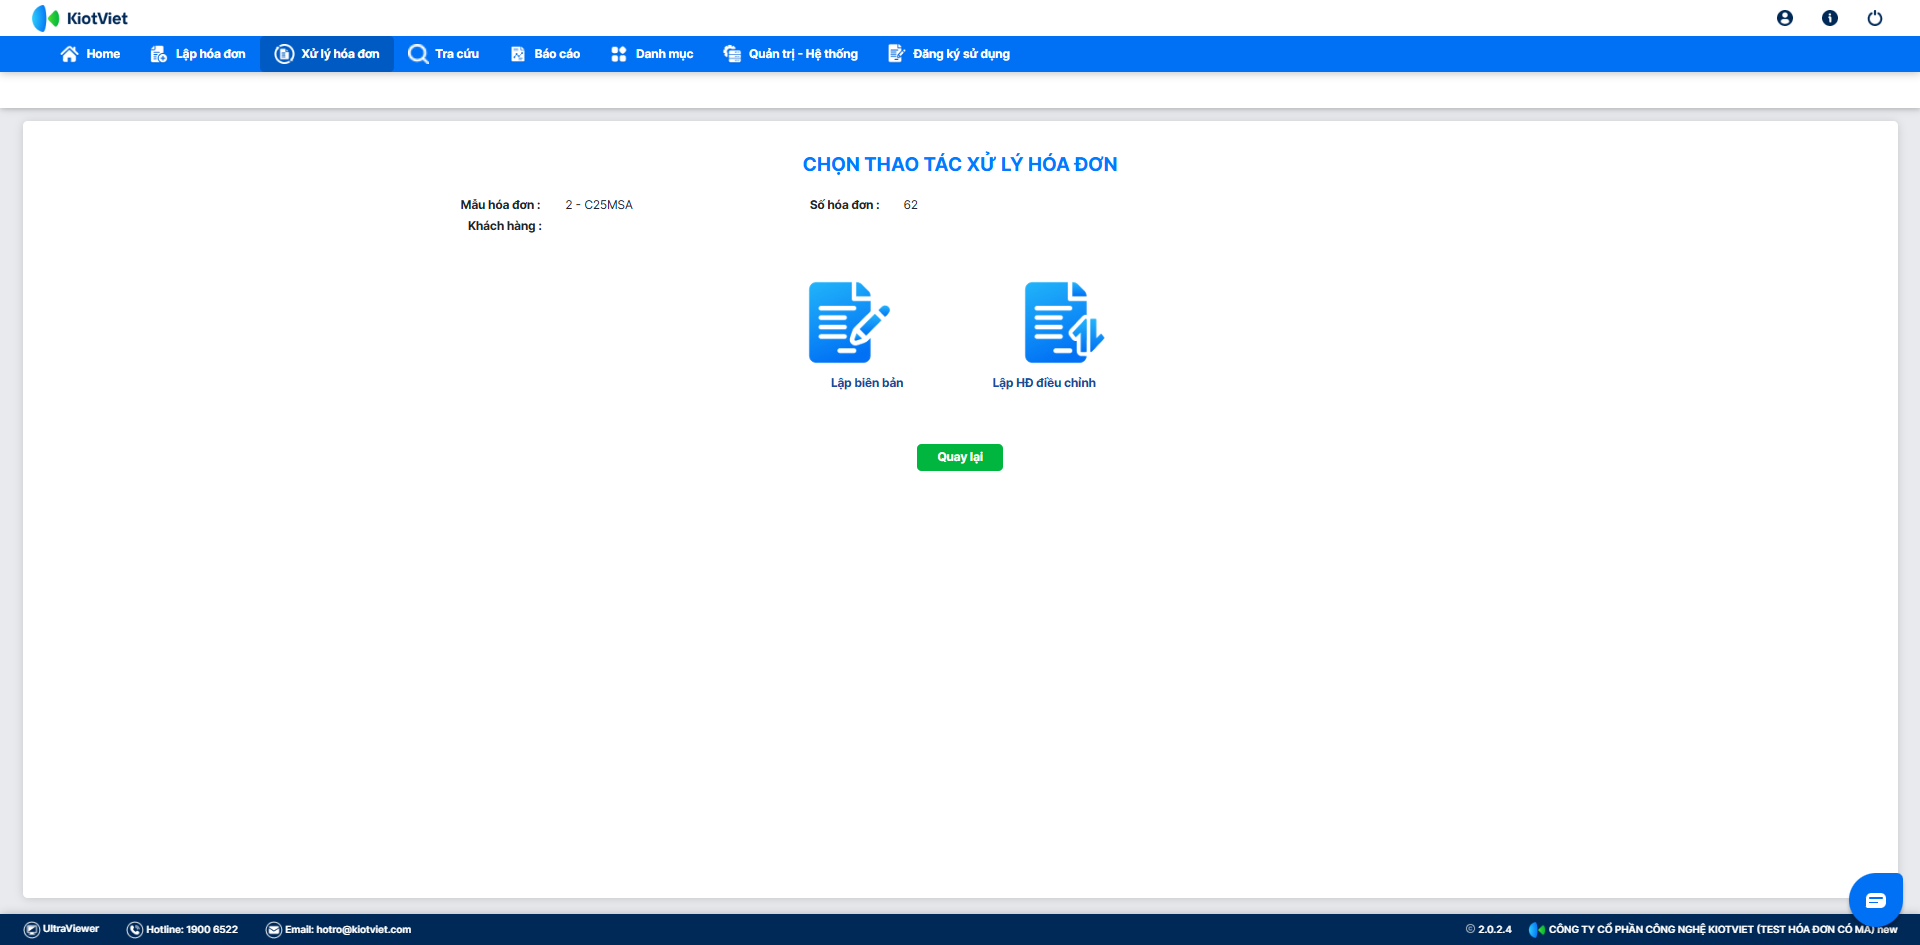Open the Đăng ký sử dụng menu
1920x945 pixels.
pos(949,54)
